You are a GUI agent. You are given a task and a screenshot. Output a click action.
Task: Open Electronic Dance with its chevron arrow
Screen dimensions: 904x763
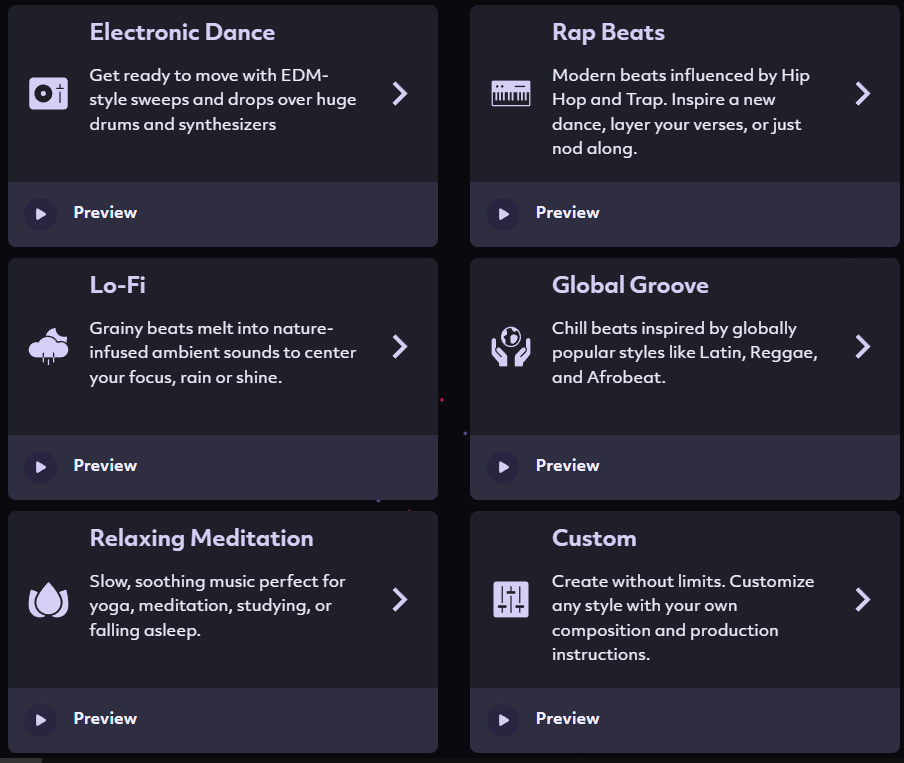pos(400,93)
